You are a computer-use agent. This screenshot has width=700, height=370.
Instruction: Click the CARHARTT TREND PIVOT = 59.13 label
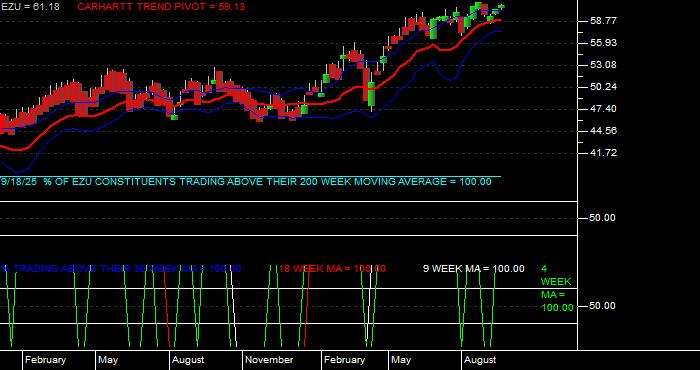point(161,7)
